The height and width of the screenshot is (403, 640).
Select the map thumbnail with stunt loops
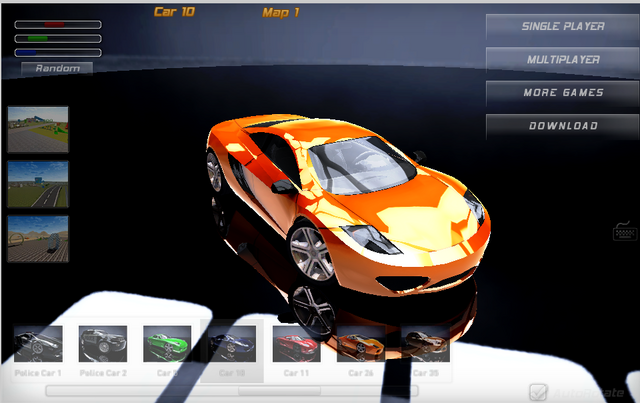(x=38, y=239)
